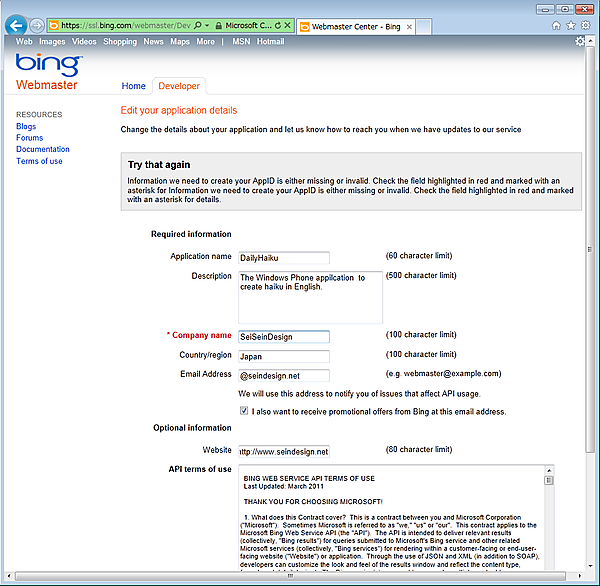Click the Email Address input field
The width and height of the screenshot is (600, 586).
[284, 375]
